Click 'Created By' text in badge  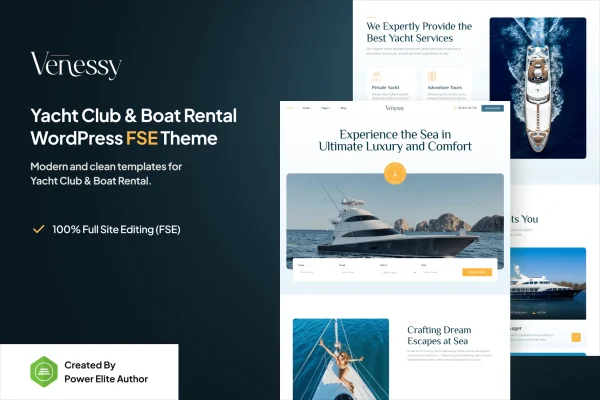click(x=90, y=365)
